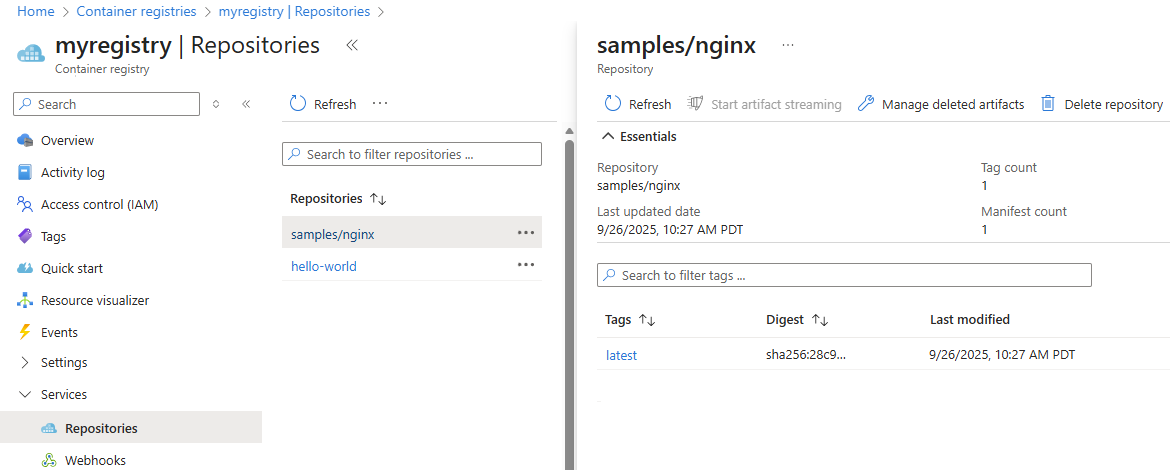Viewport: 1170px width, 470px height.
Task: Open Access control (IAM) page
Action: pyautogui.click(x=99, y=204)
